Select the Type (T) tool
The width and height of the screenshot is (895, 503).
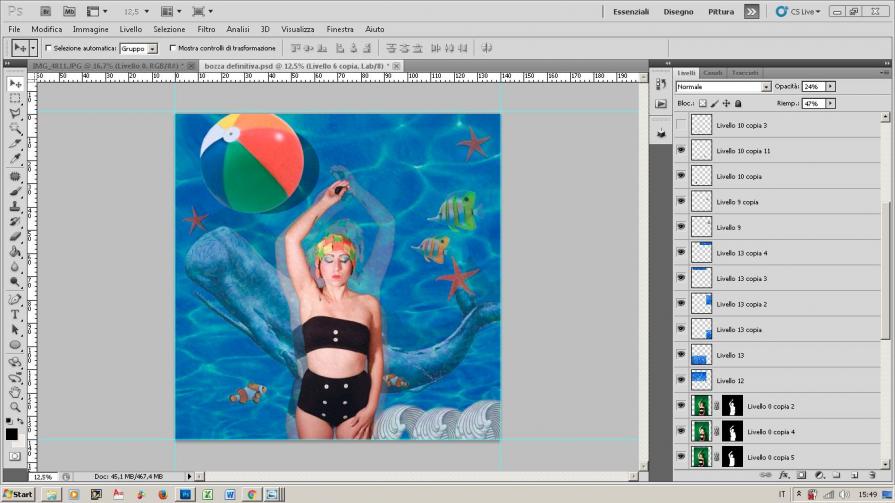pyautogui.click(x=15, y=314)
